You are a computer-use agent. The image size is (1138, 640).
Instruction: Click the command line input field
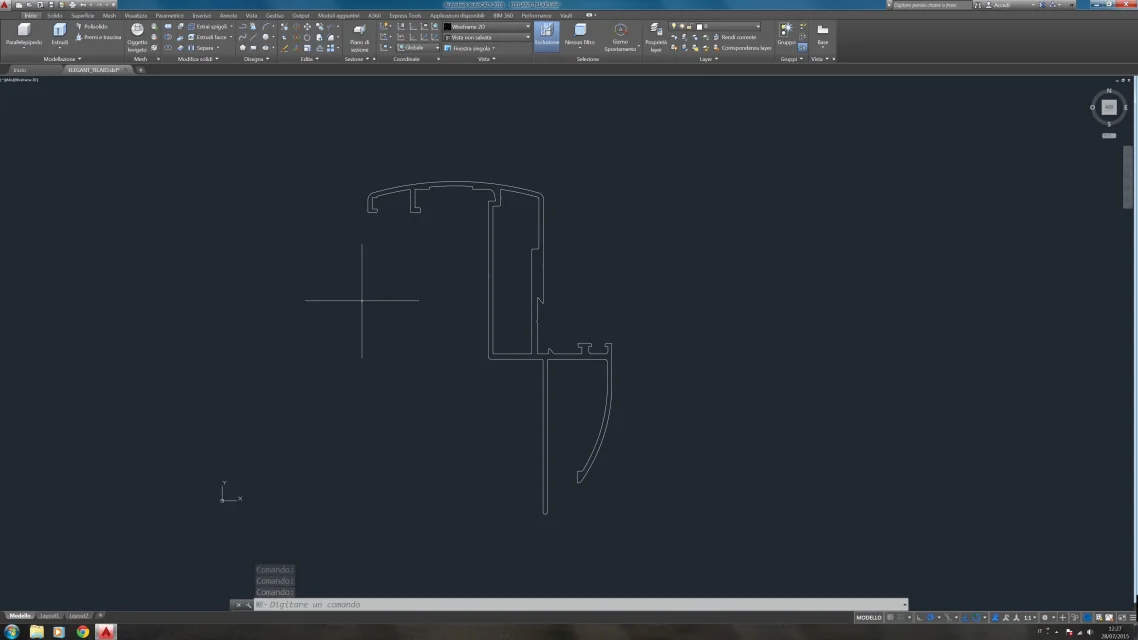point(581,604)
